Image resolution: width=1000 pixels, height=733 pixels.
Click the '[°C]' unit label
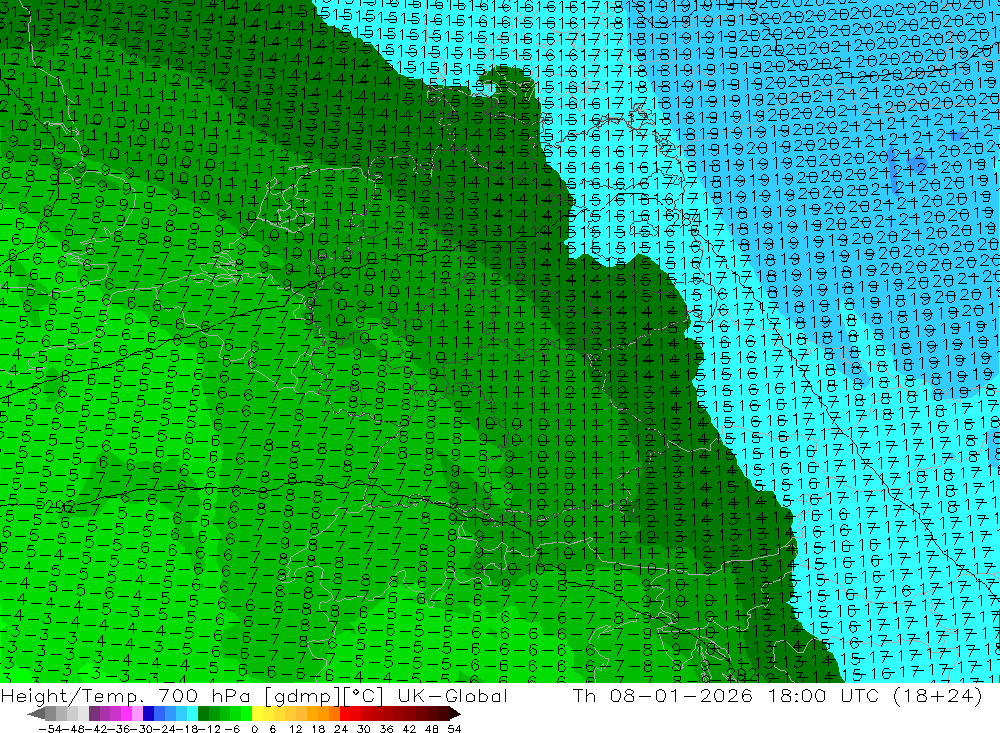pyautogui.click(x=364, y=696)
